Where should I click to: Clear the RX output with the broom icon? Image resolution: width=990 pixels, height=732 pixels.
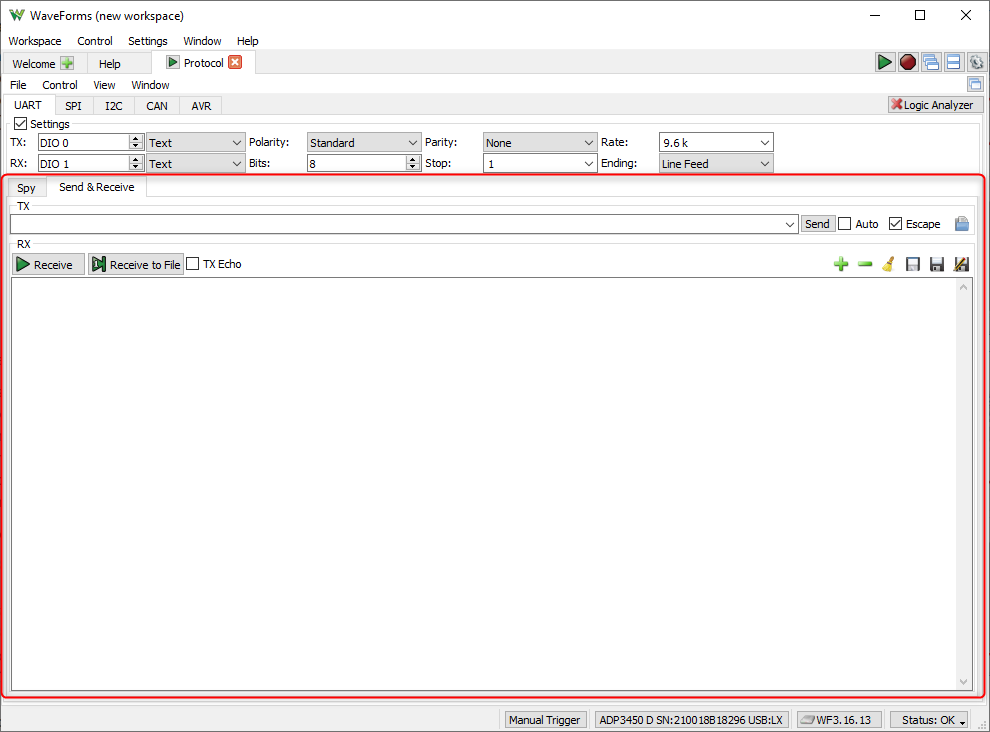889,264
